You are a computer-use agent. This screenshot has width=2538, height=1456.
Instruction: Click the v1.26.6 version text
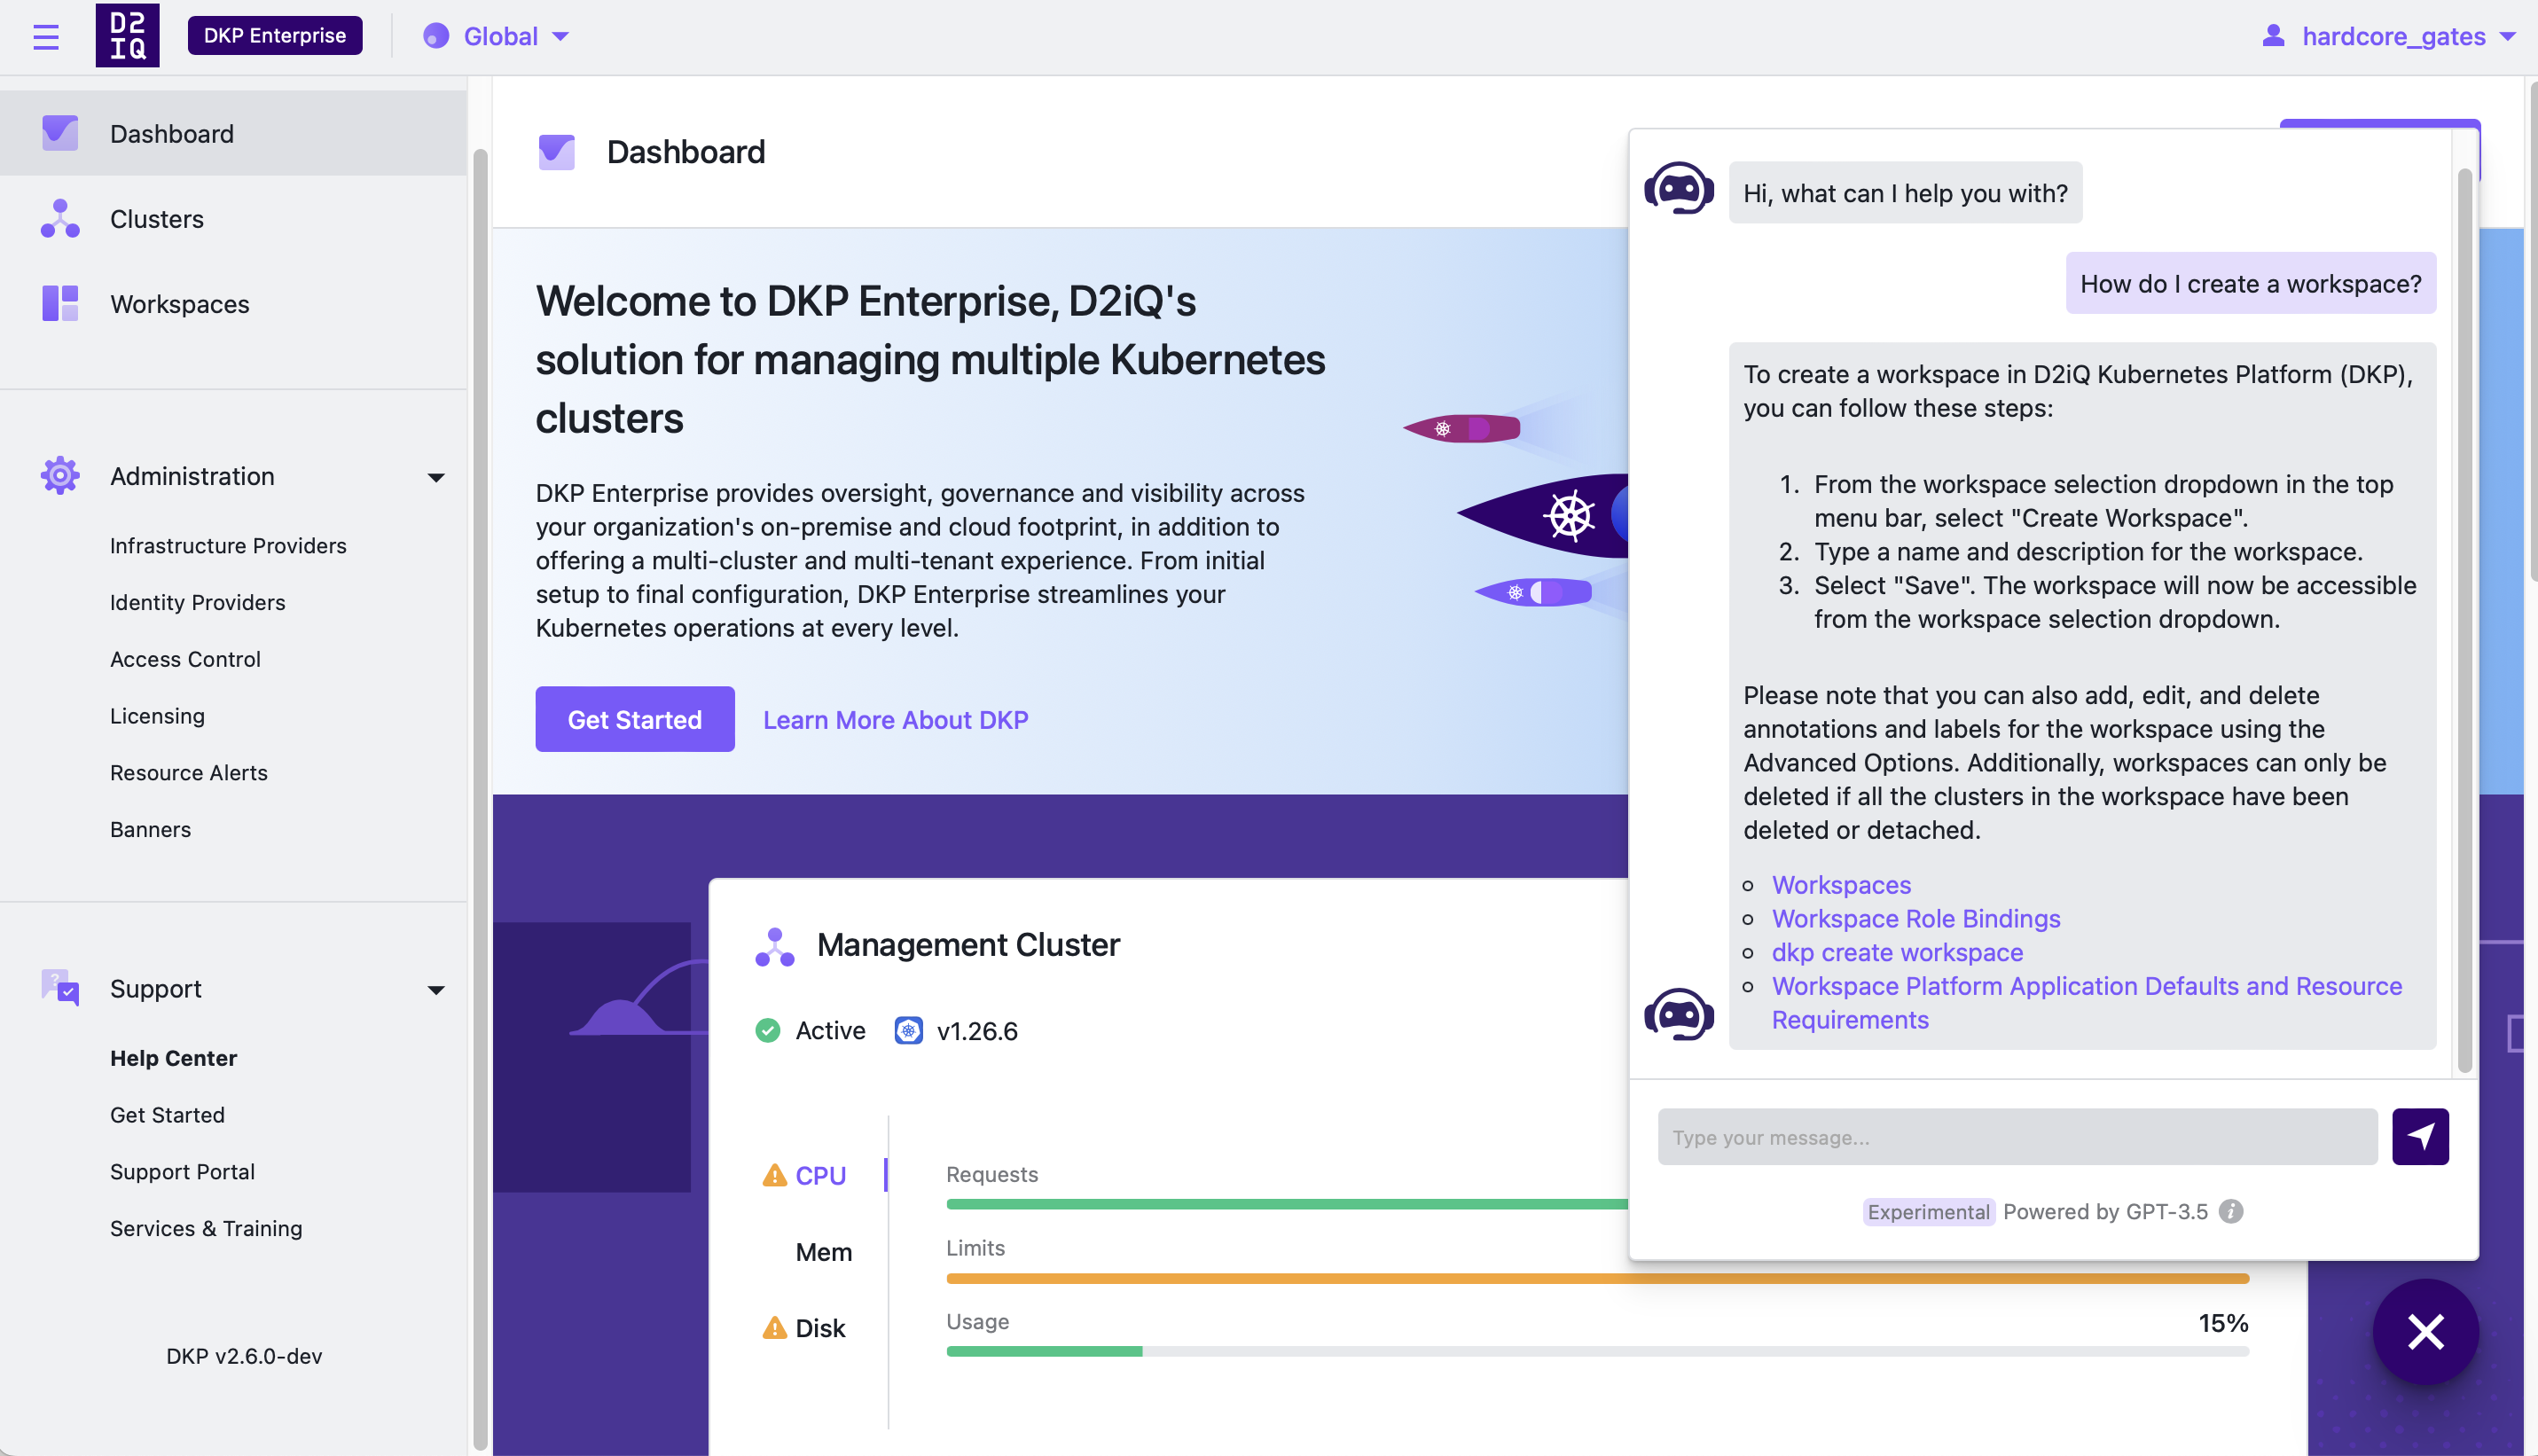click(x=977, y=1031)
